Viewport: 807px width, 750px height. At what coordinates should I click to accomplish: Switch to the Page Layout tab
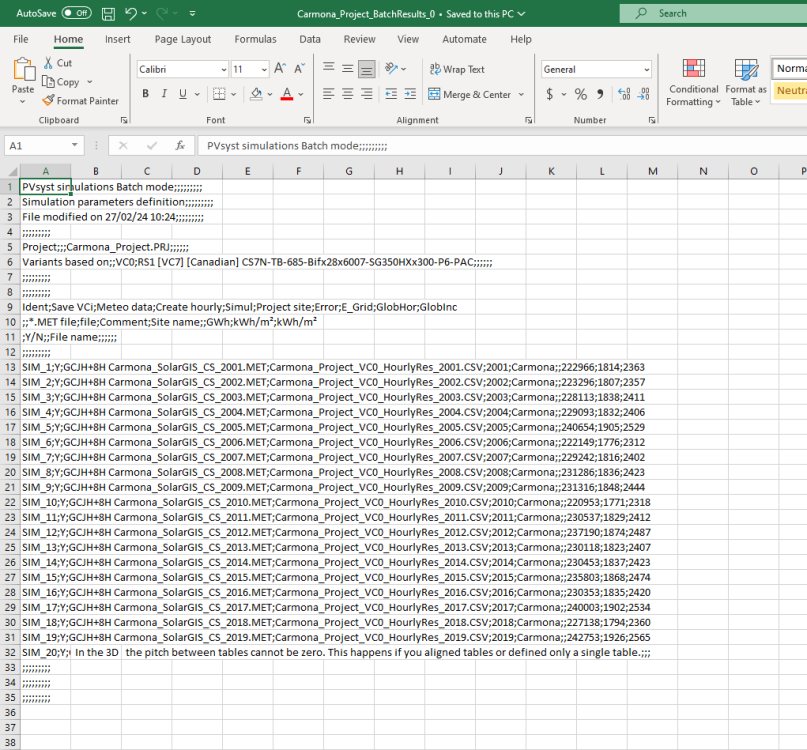[x=183, y=39]
